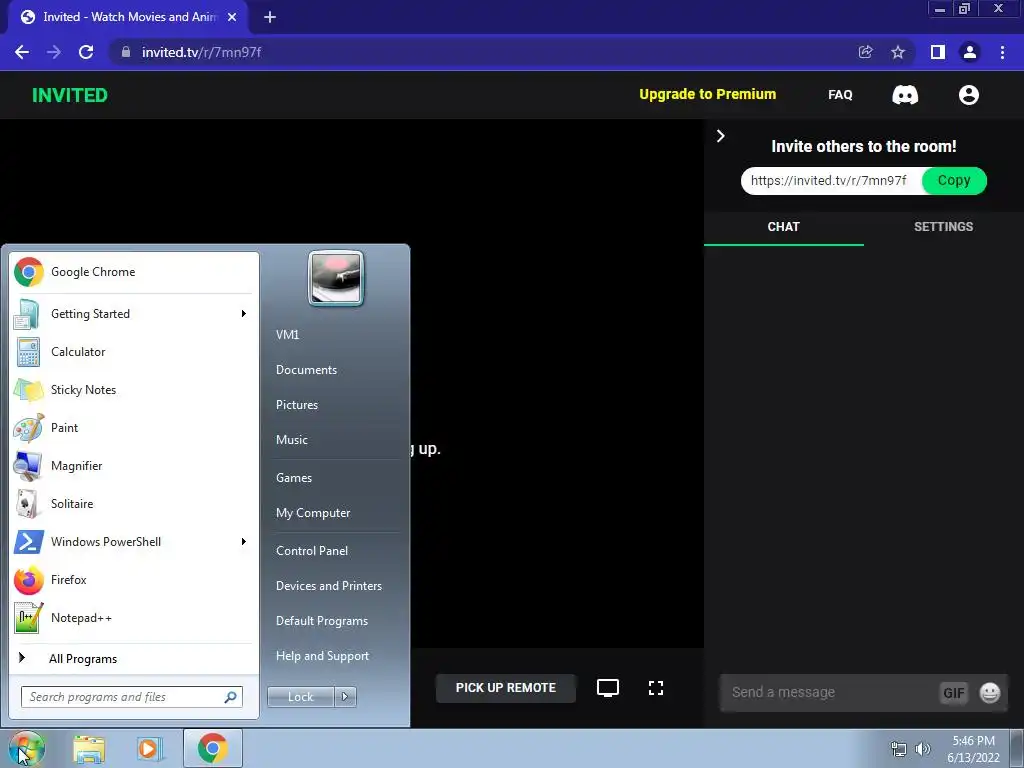The width and height of the screenshot is (1024, 768).
Task: Expand All Programs list
Action: pos(134,658)
